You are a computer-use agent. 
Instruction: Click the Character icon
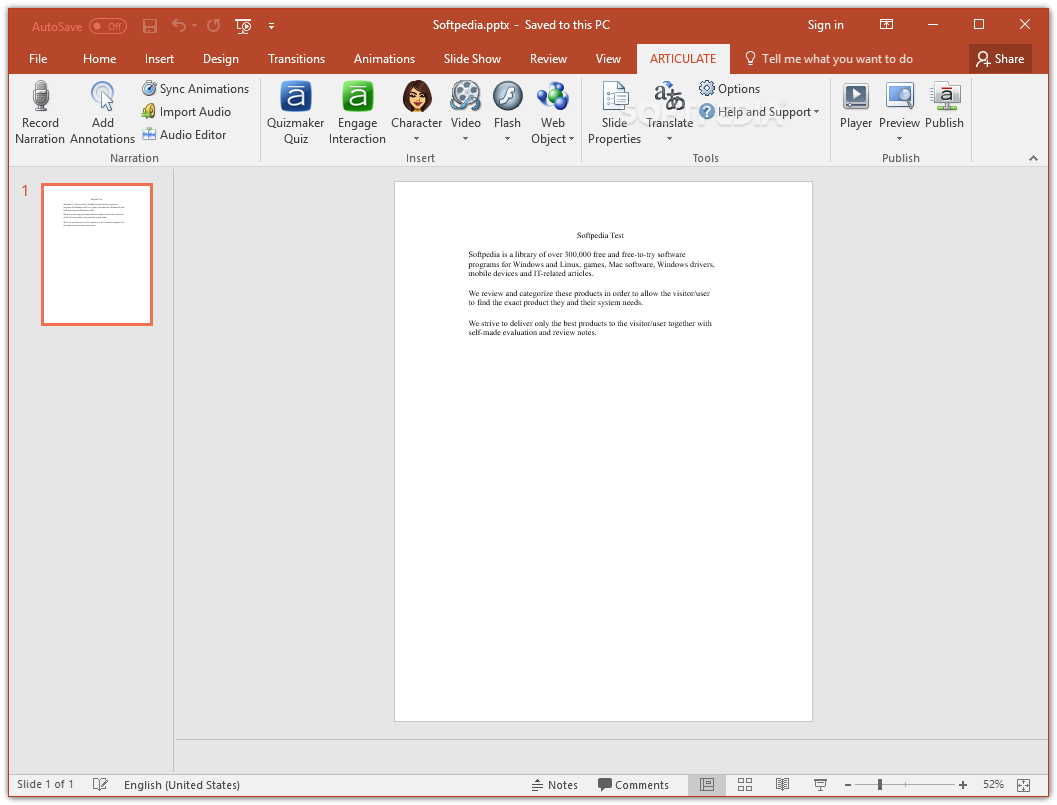coord(417,96)
